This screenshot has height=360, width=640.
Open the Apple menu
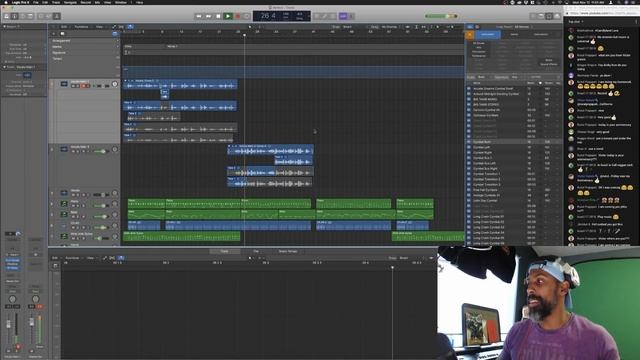(6, 2)
